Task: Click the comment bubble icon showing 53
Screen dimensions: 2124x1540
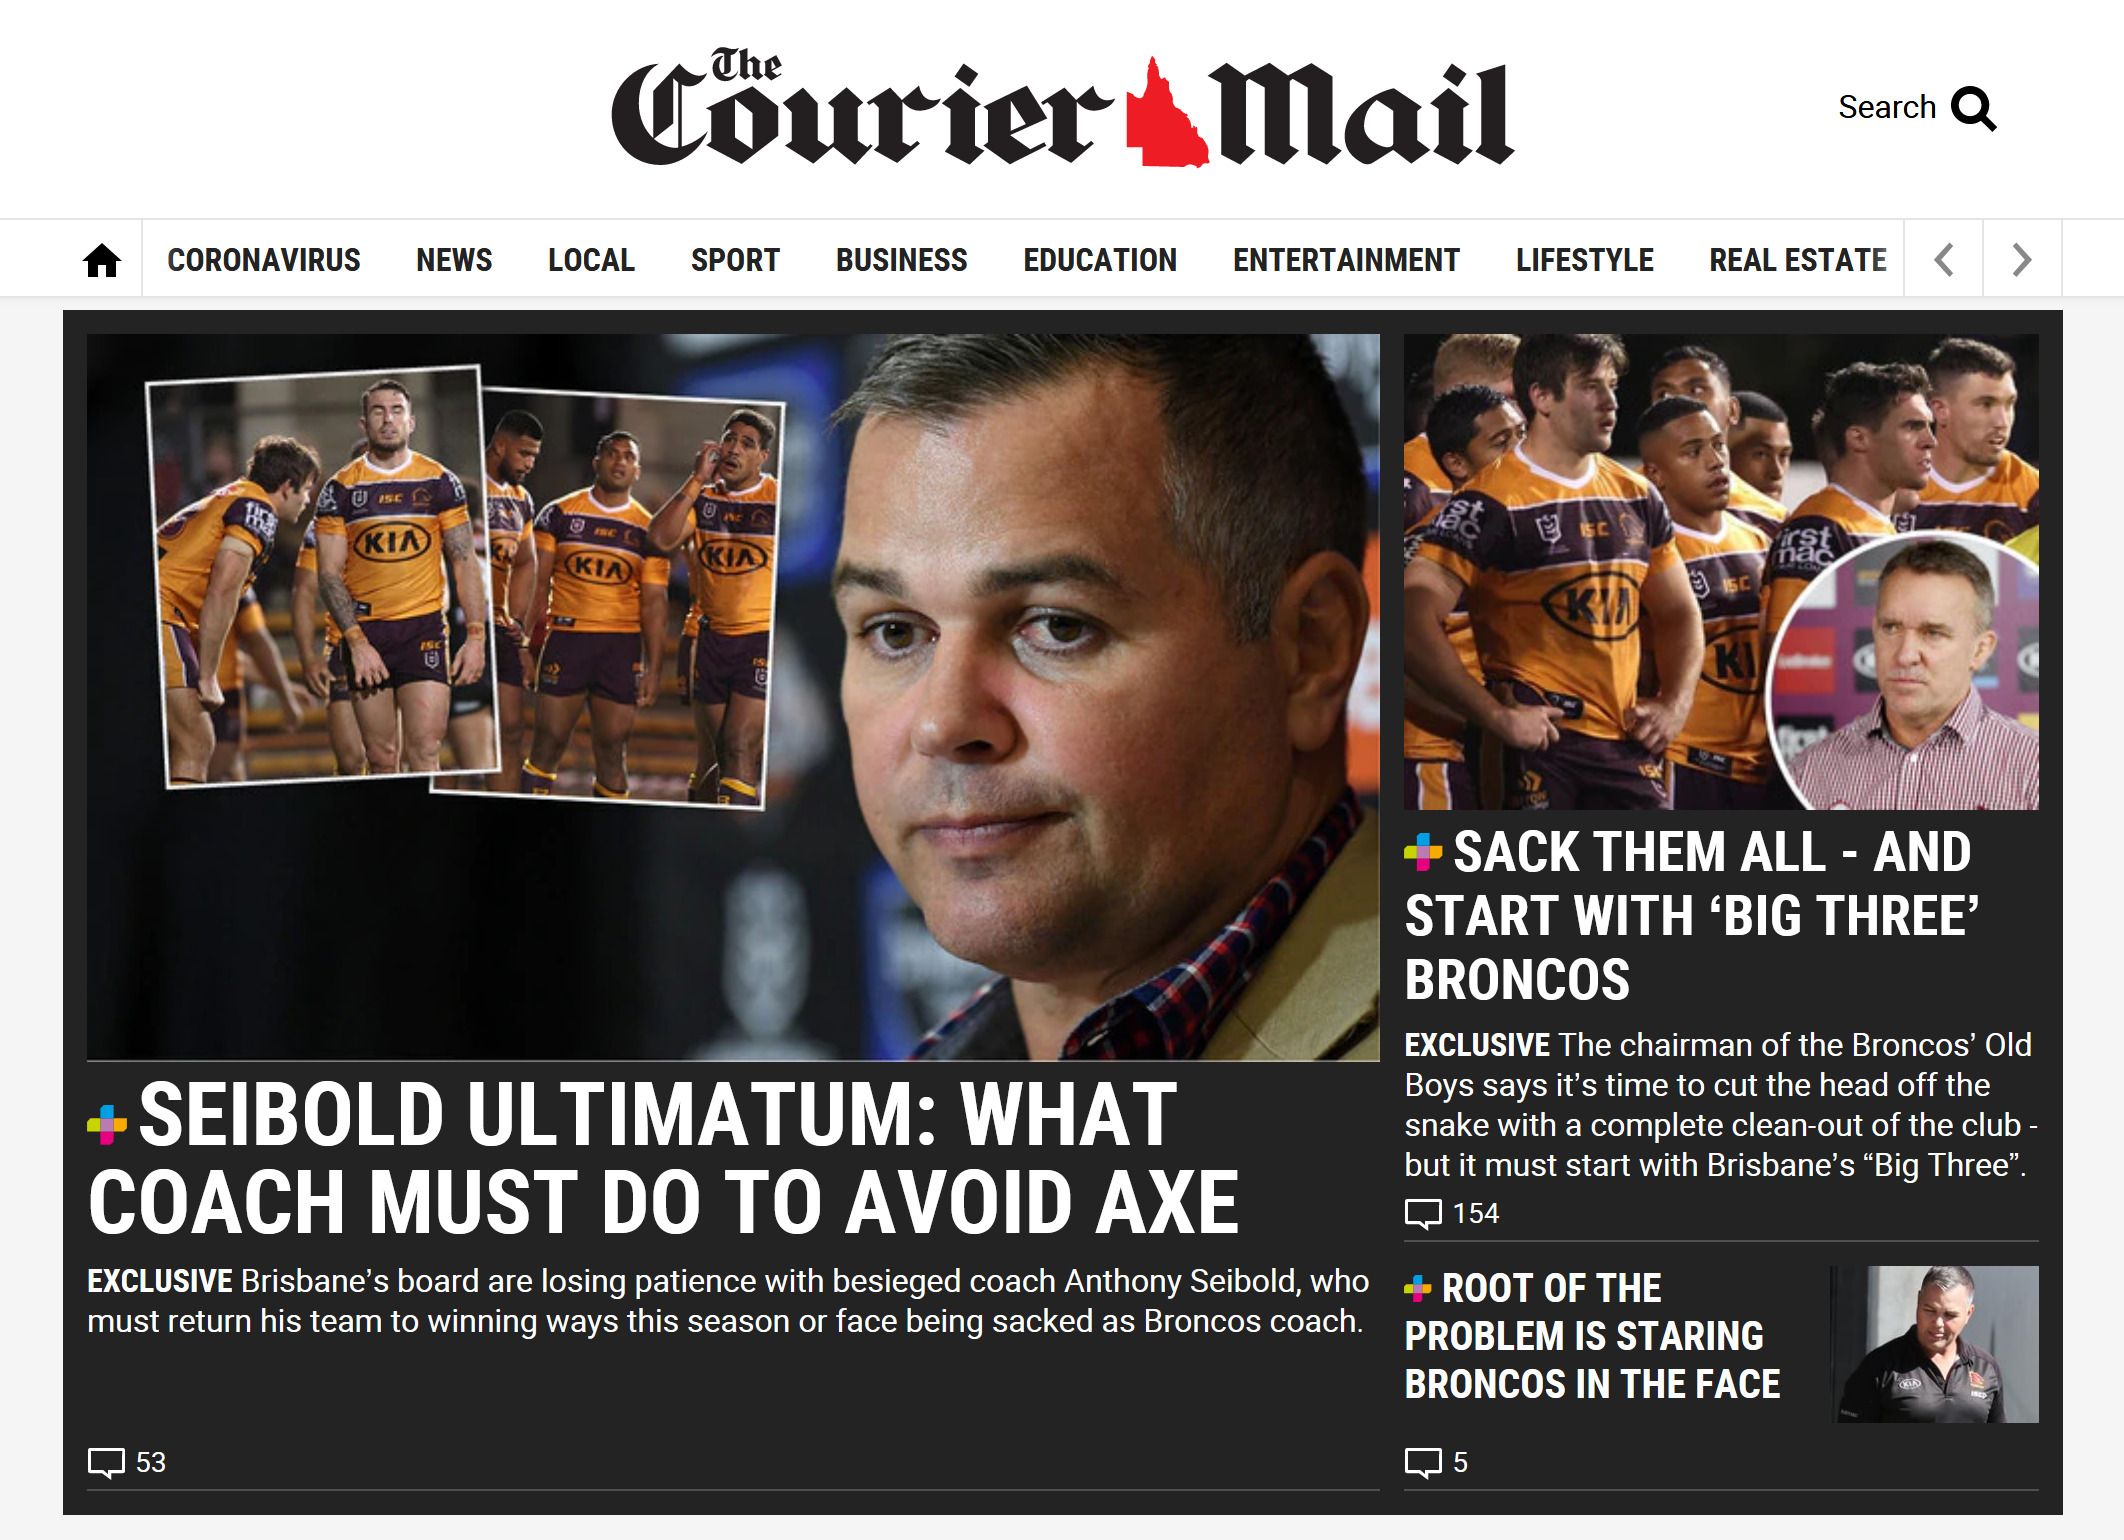Action: 106,1463
